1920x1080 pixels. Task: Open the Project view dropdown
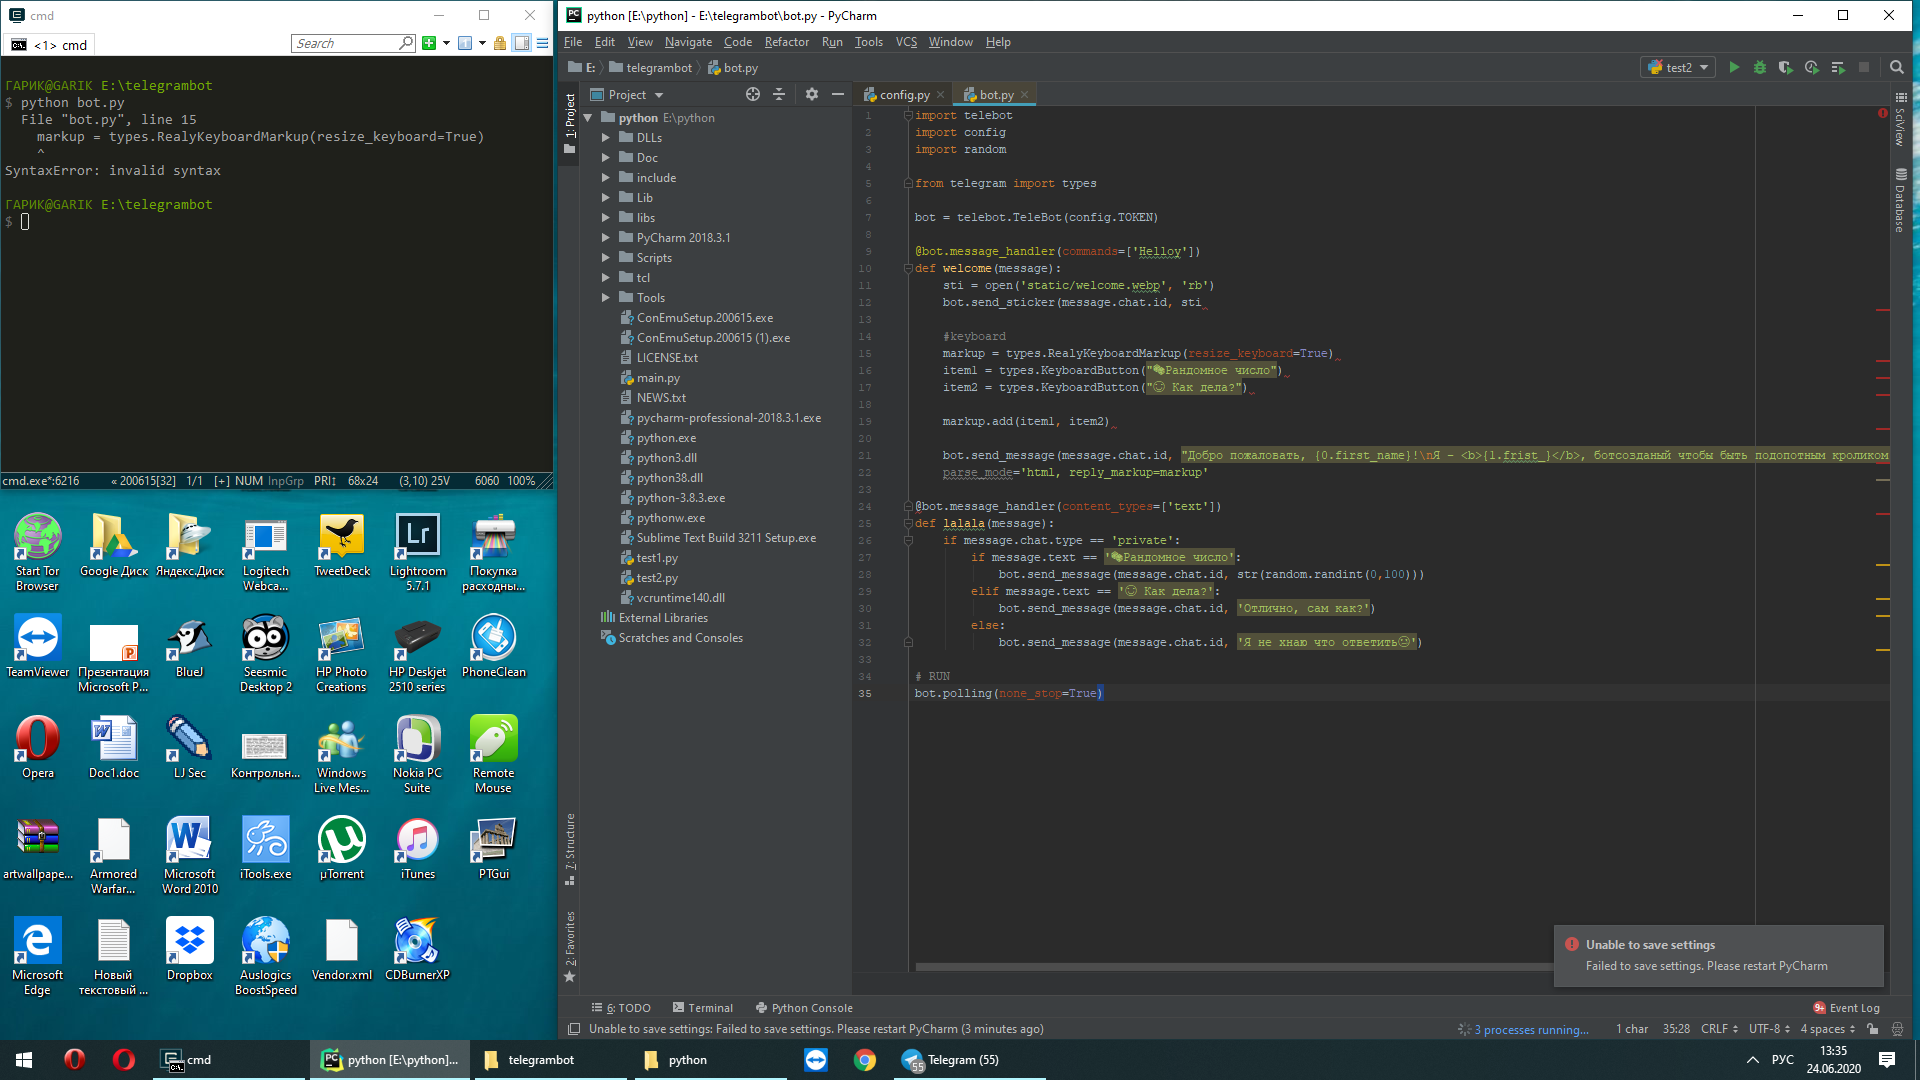[x=626, y=94]
